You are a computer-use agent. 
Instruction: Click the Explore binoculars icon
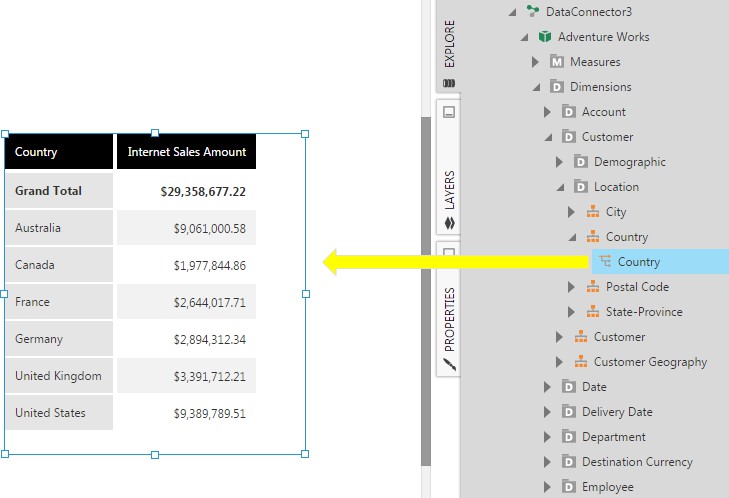coord(449,83)
